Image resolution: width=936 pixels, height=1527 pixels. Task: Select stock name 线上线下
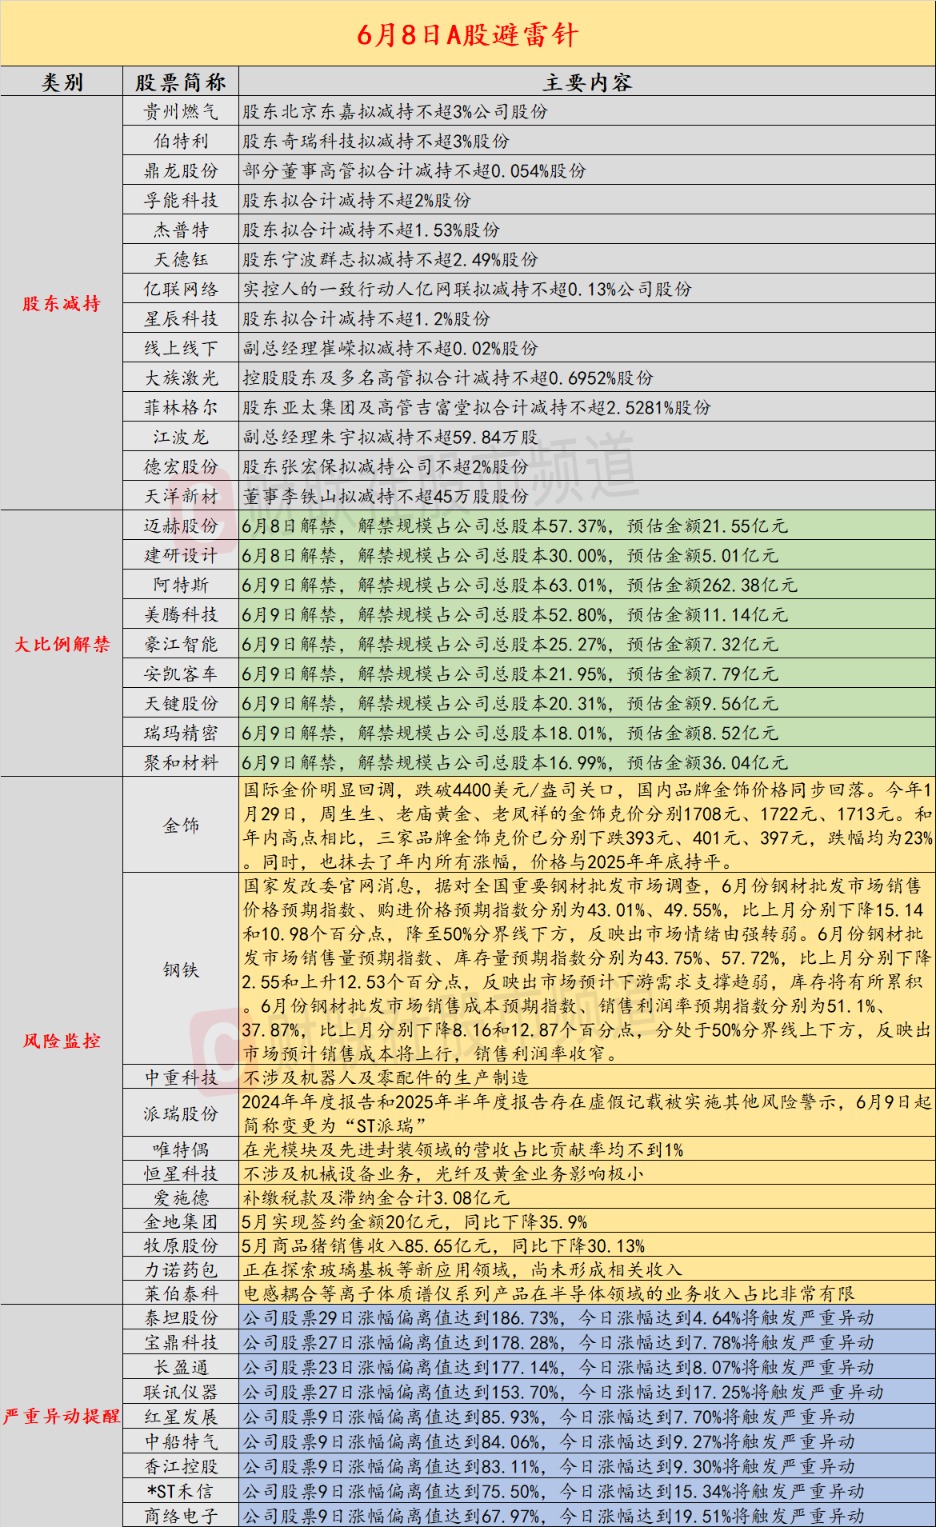[181, 348]
